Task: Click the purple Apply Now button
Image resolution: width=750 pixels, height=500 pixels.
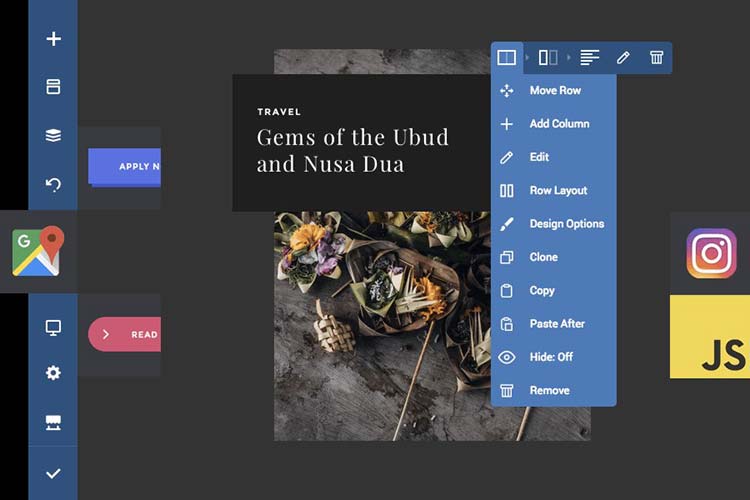Action: tap(125, 167)
